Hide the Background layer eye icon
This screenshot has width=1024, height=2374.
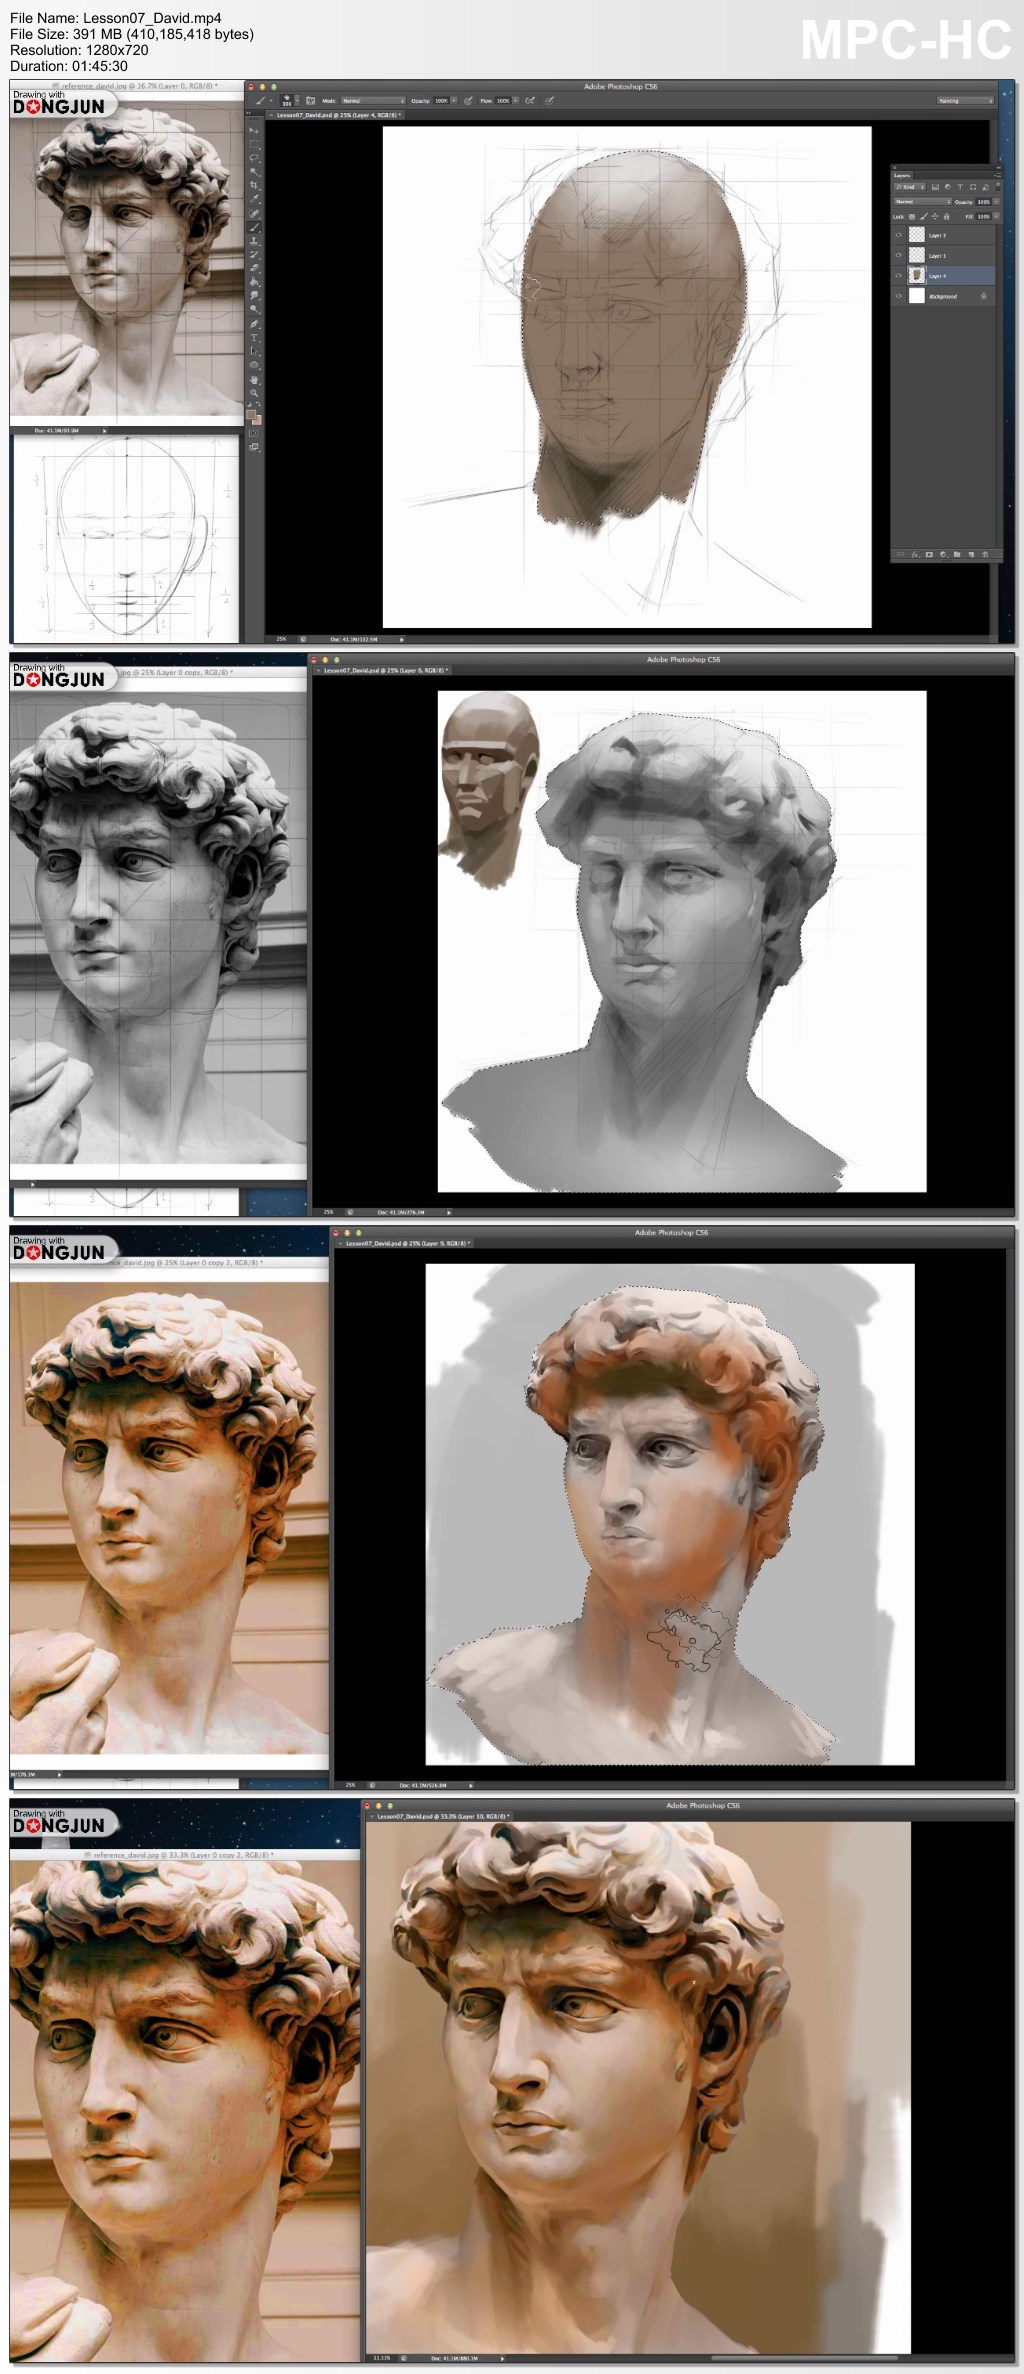click(898, 296)
